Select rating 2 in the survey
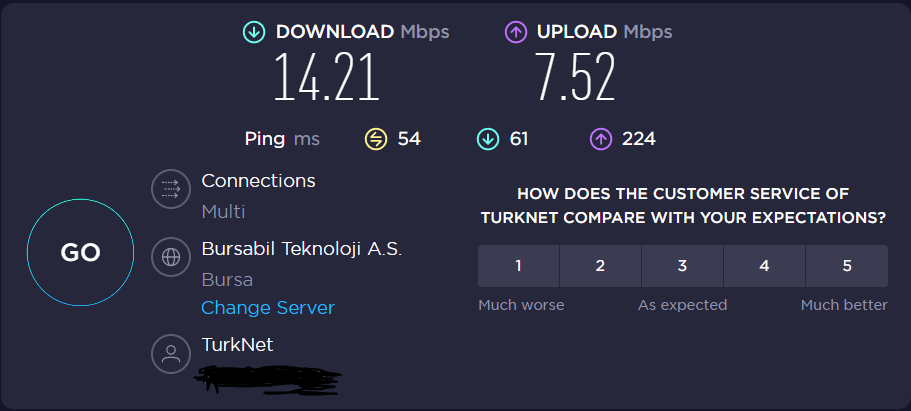911x411 pixels. pyautogui.click(x=600, y=266)
